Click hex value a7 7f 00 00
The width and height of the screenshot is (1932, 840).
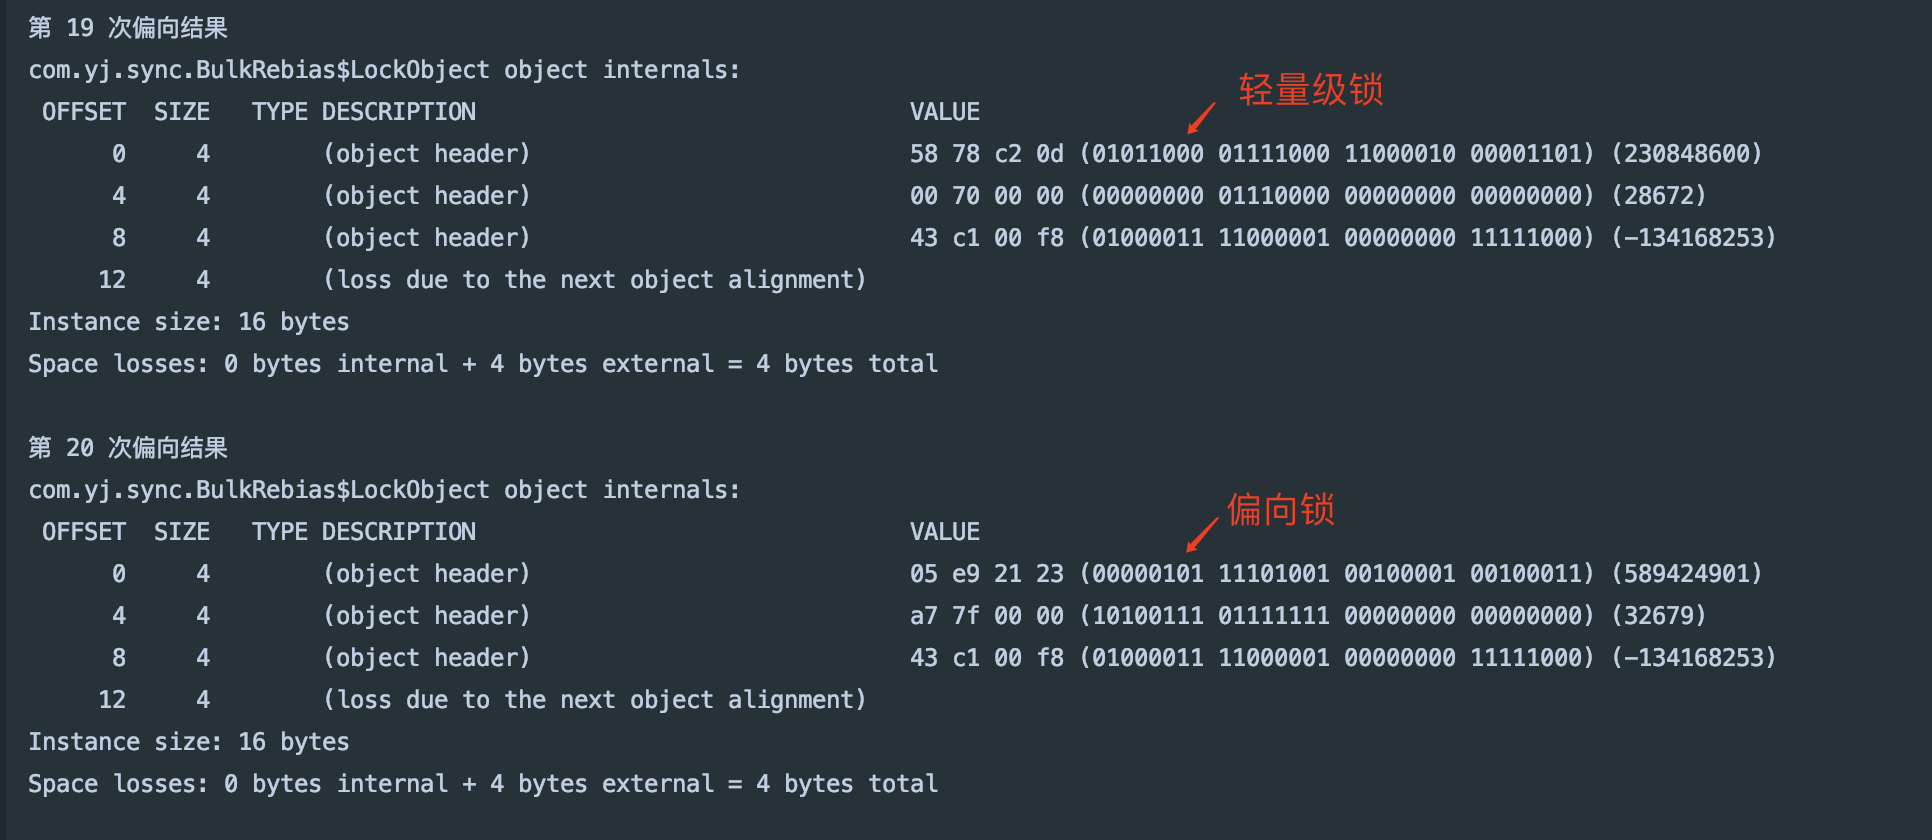pyautogui.click(x=986, y=616)
